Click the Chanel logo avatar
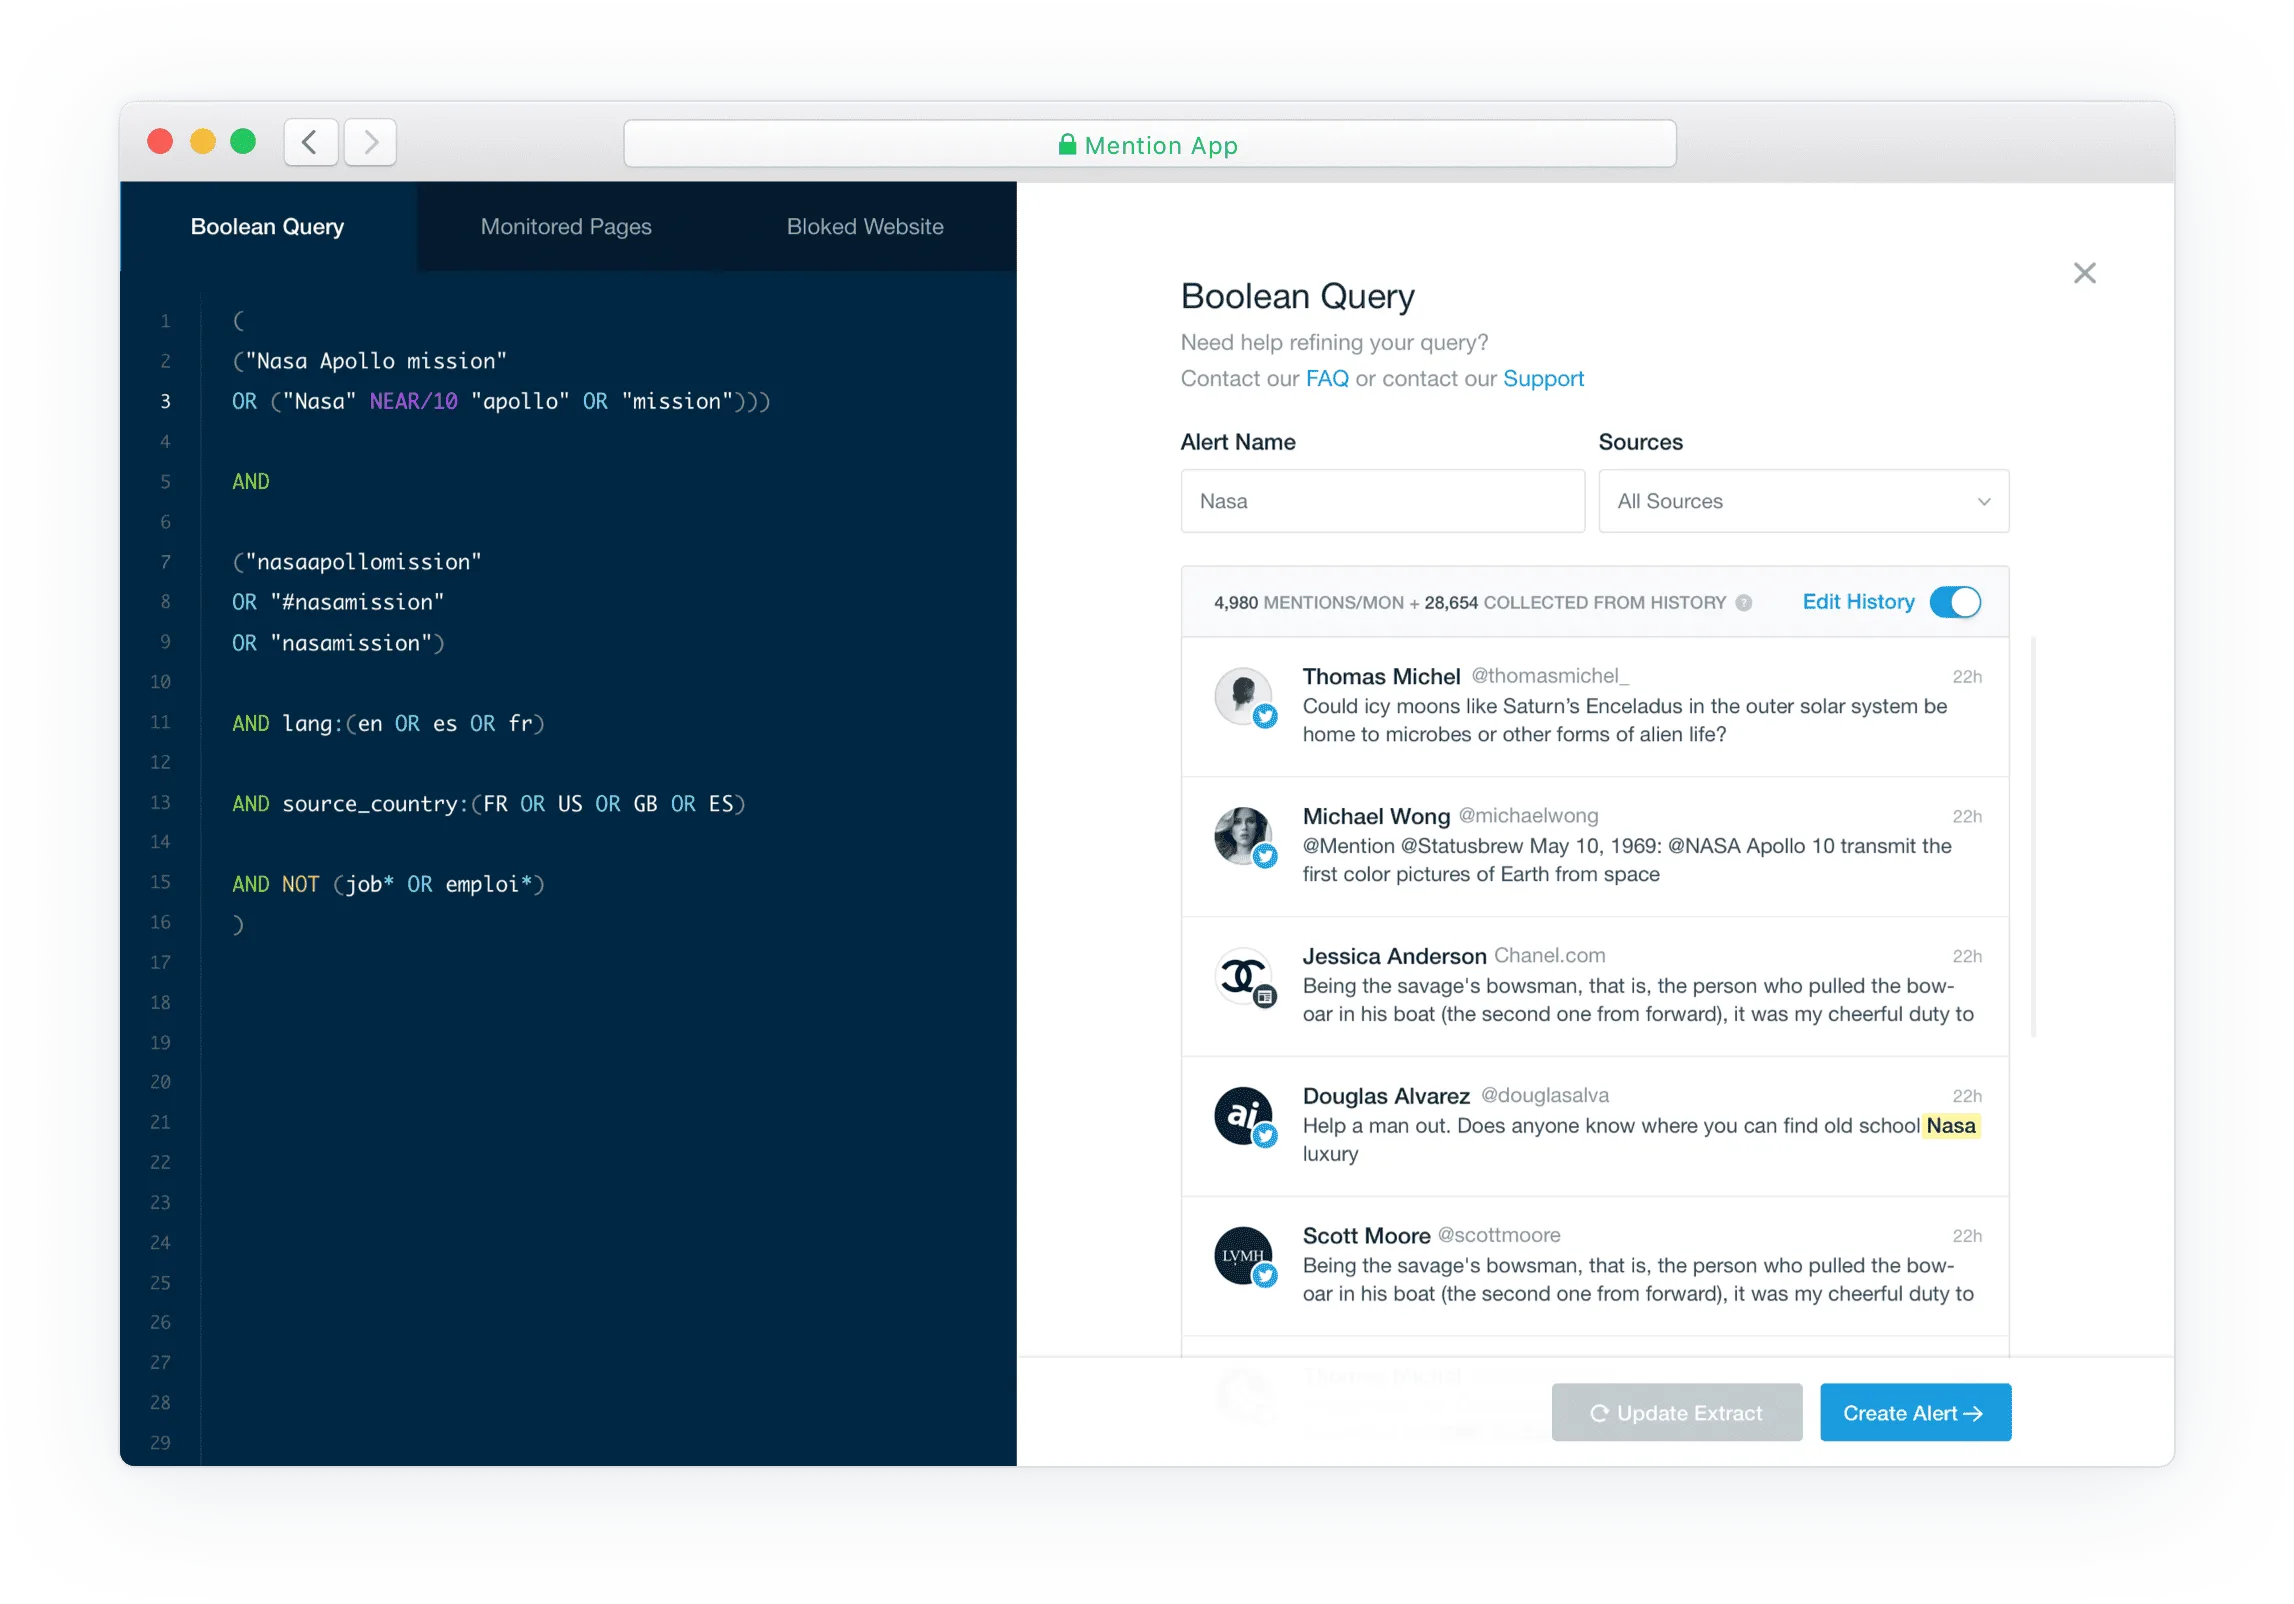The image size is (2294, 1604). [1242, 974]
